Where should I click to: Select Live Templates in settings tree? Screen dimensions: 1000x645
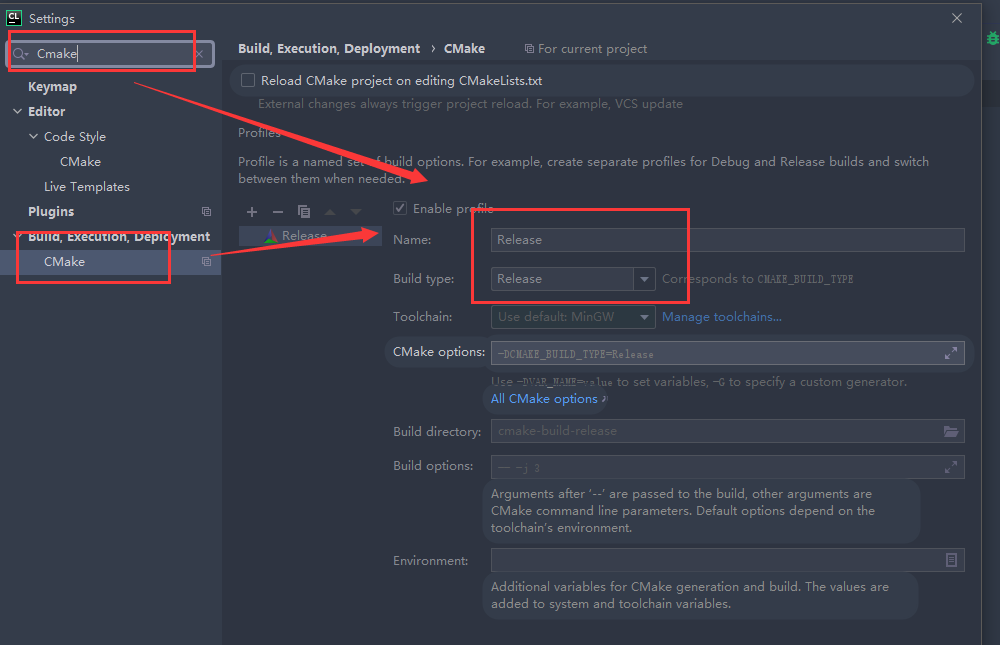pos(87,187)
